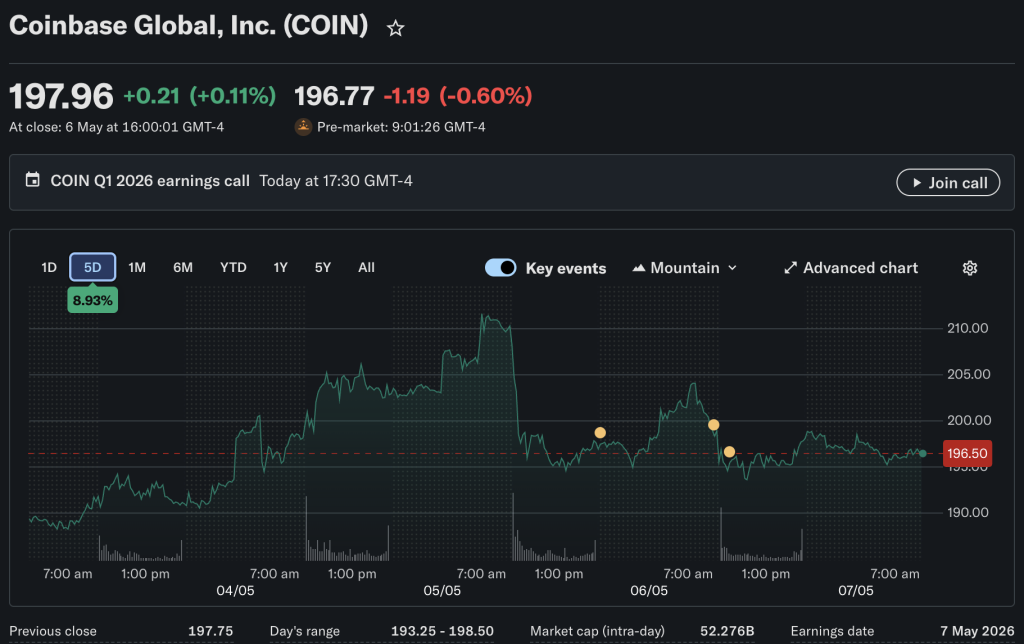
Task: Select the 5Y time range
Action: click(x=323, y=267)
